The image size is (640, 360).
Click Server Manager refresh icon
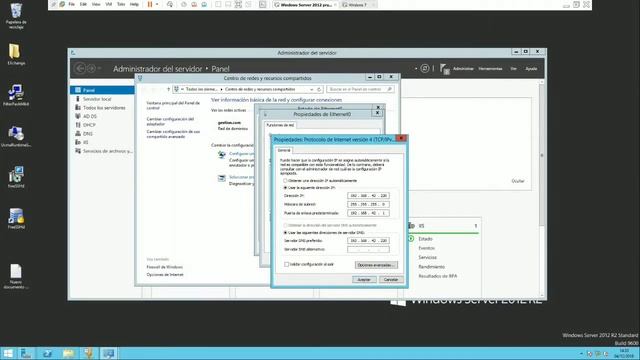coord(424,68)
